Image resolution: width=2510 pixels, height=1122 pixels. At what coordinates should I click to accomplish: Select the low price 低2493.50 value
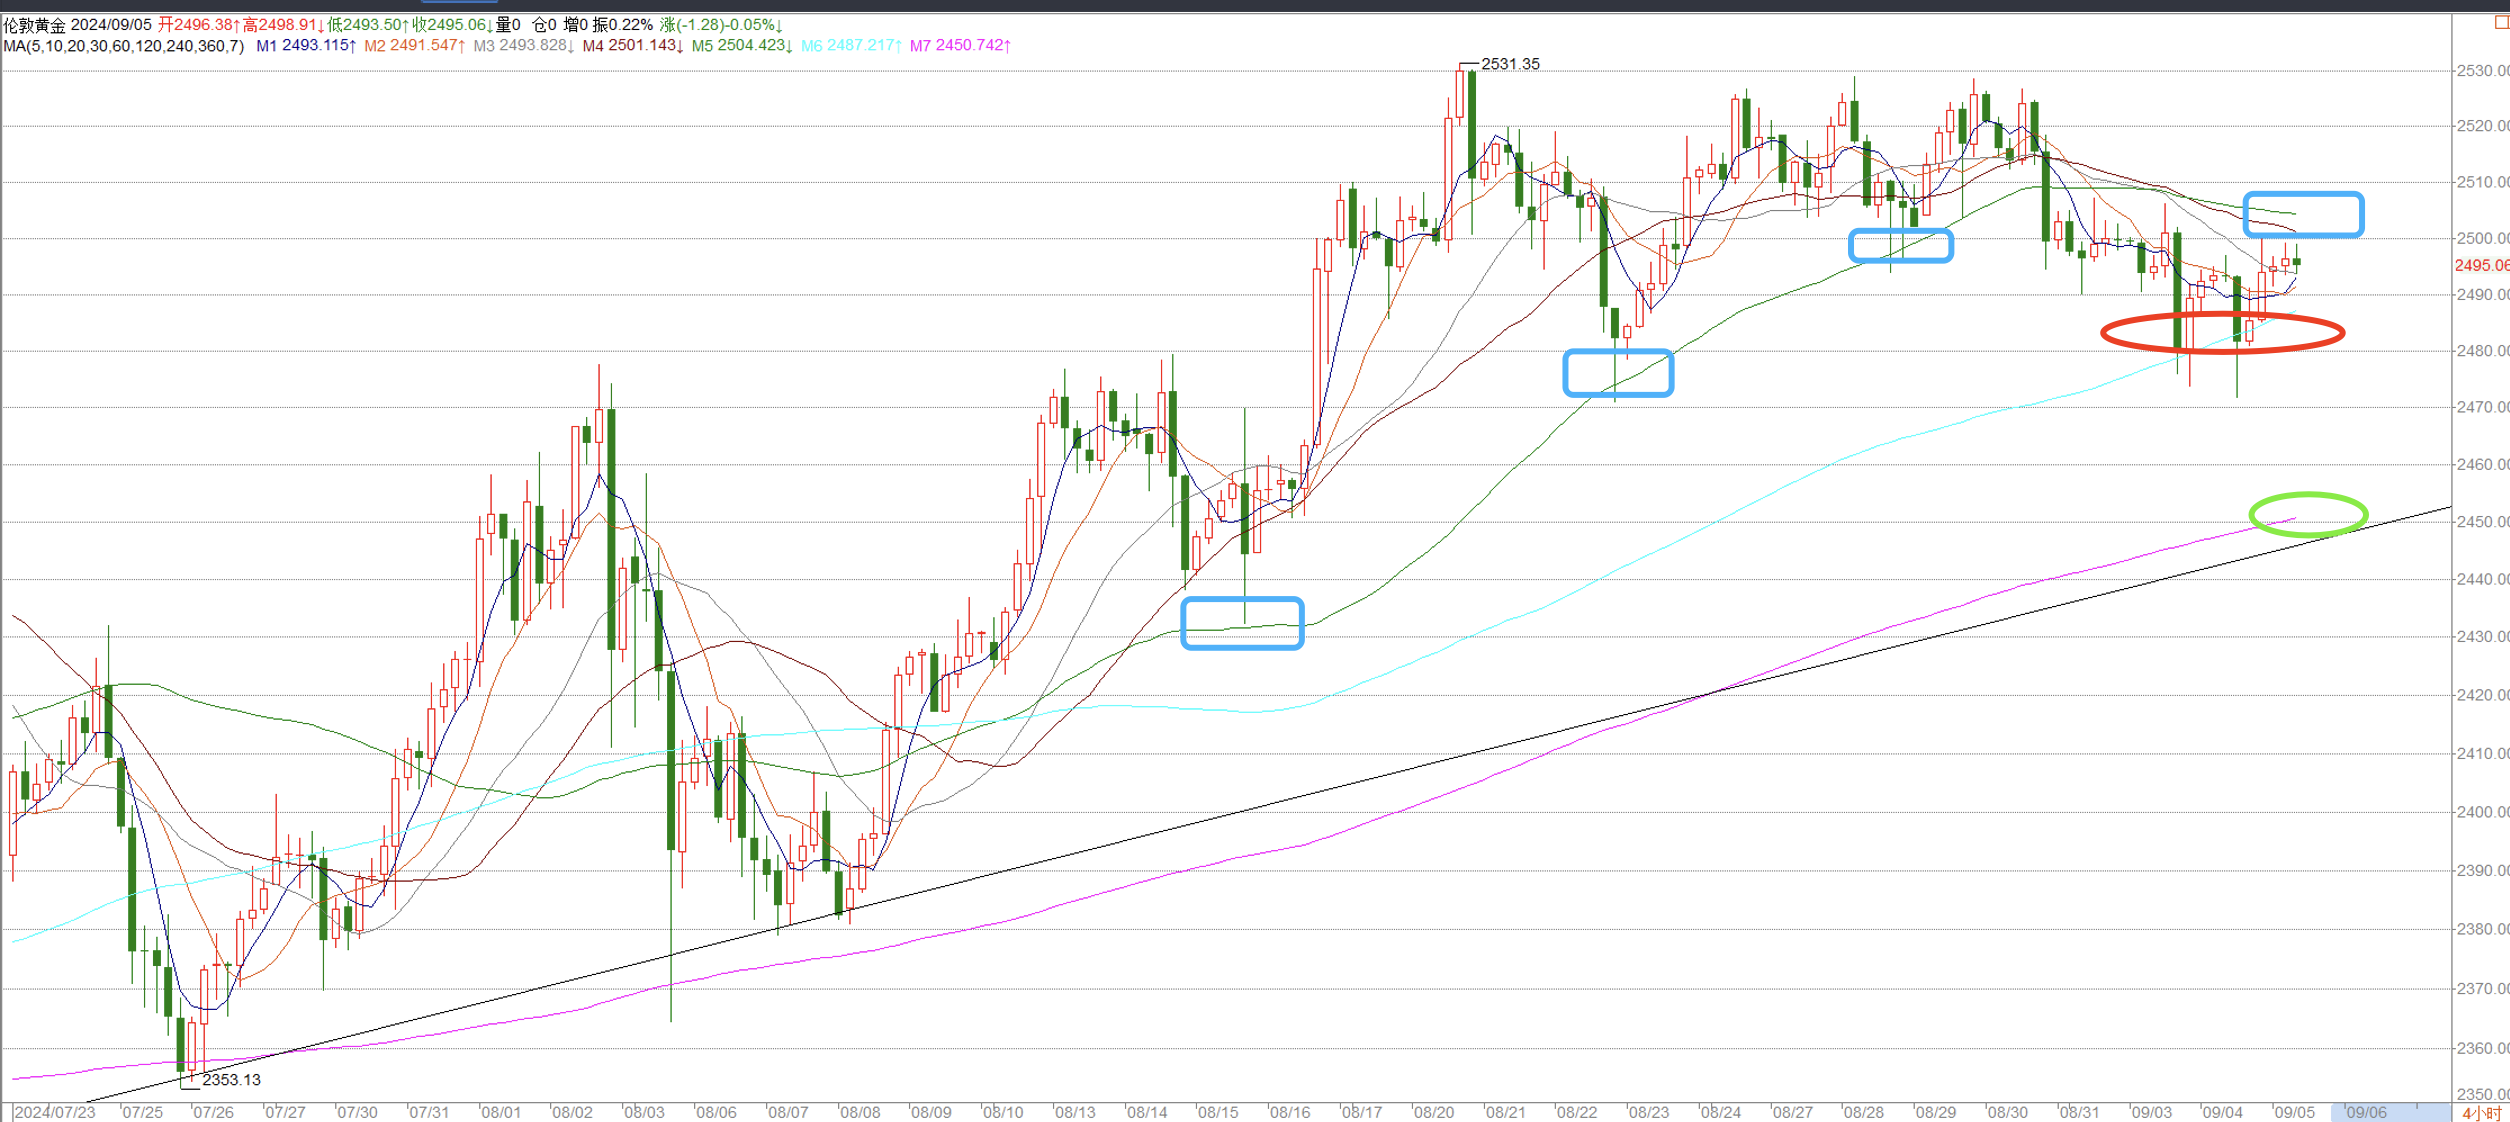click(x=368, y=25)
